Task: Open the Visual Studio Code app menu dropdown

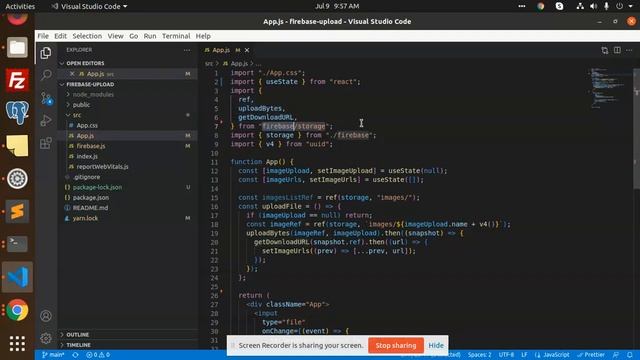Action: pyautogui.click(x=89, y=6)
